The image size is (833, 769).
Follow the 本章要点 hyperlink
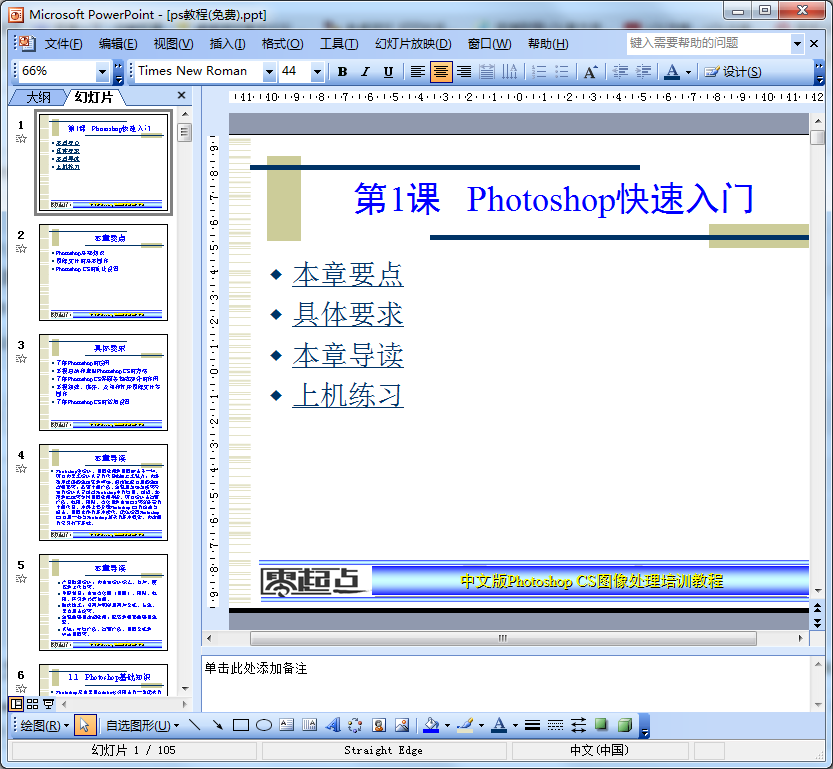click(x=348, y=275)
